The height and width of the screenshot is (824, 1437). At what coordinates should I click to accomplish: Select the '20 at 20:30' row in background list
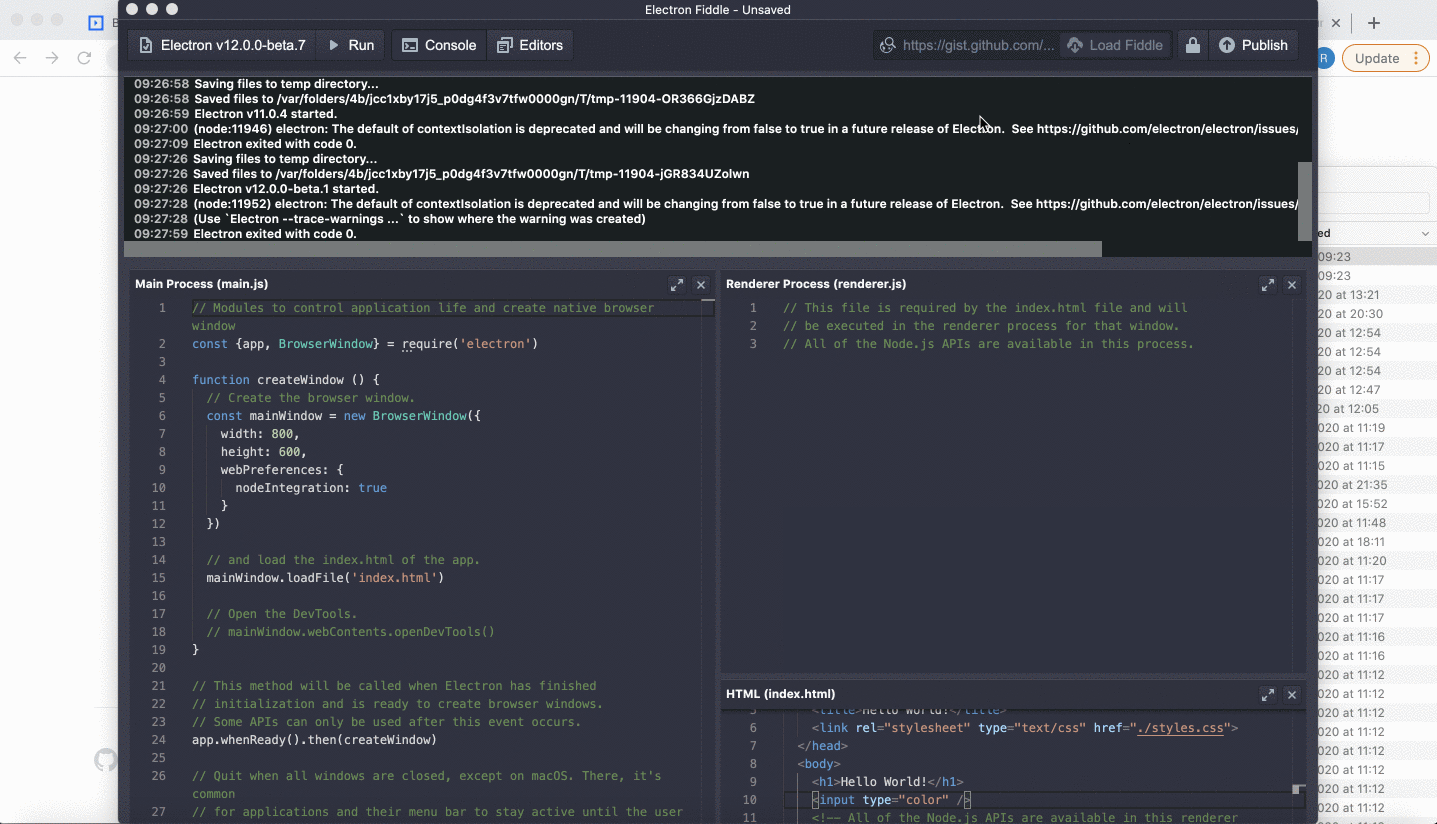1376,314
